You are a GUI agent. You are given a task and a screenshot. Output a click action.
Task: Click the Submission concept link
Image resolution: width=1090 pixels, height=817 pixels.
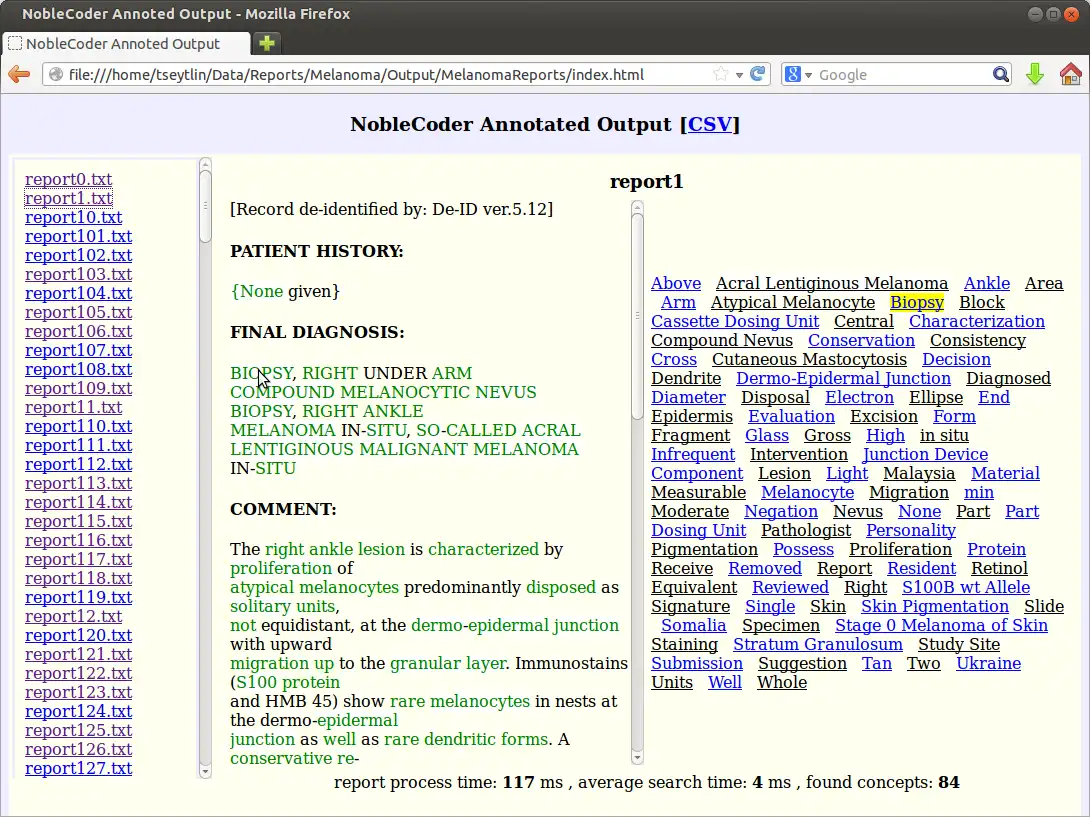tap(697, 663)
